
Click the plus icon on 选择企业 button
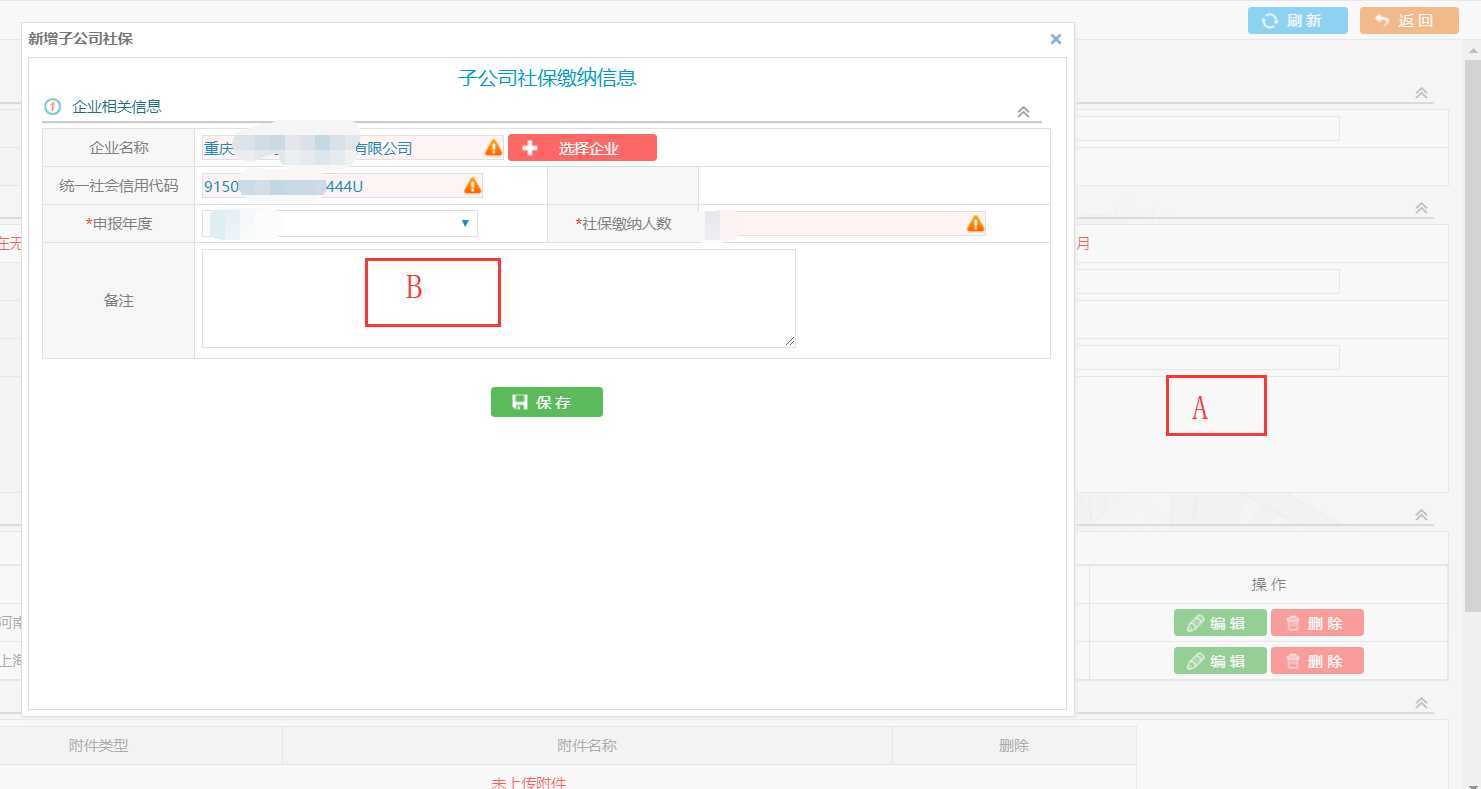[530, 148]
